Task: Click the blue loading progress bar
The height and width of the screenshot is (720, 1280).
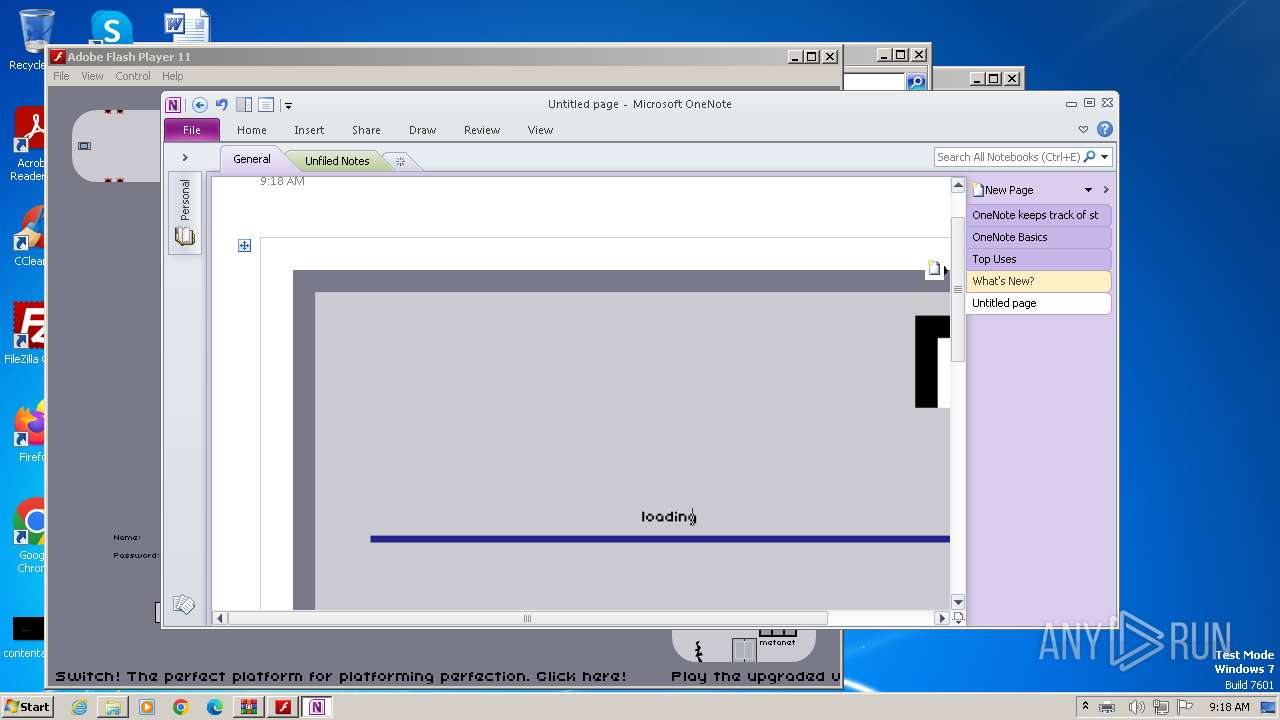Action: 659,539
